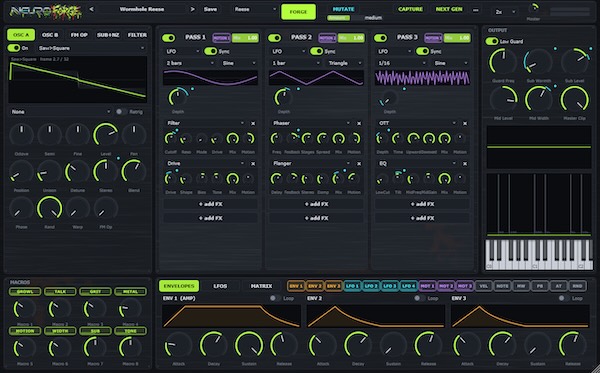Image resolution: width=600 pixels, height=373 pixels.
Task: Click the LFO 4 modulation source chip
Action: [408, 286]
